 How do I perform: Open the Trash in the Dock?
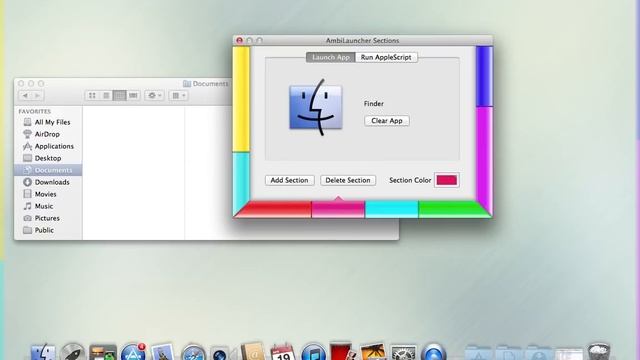click(599, 352)
